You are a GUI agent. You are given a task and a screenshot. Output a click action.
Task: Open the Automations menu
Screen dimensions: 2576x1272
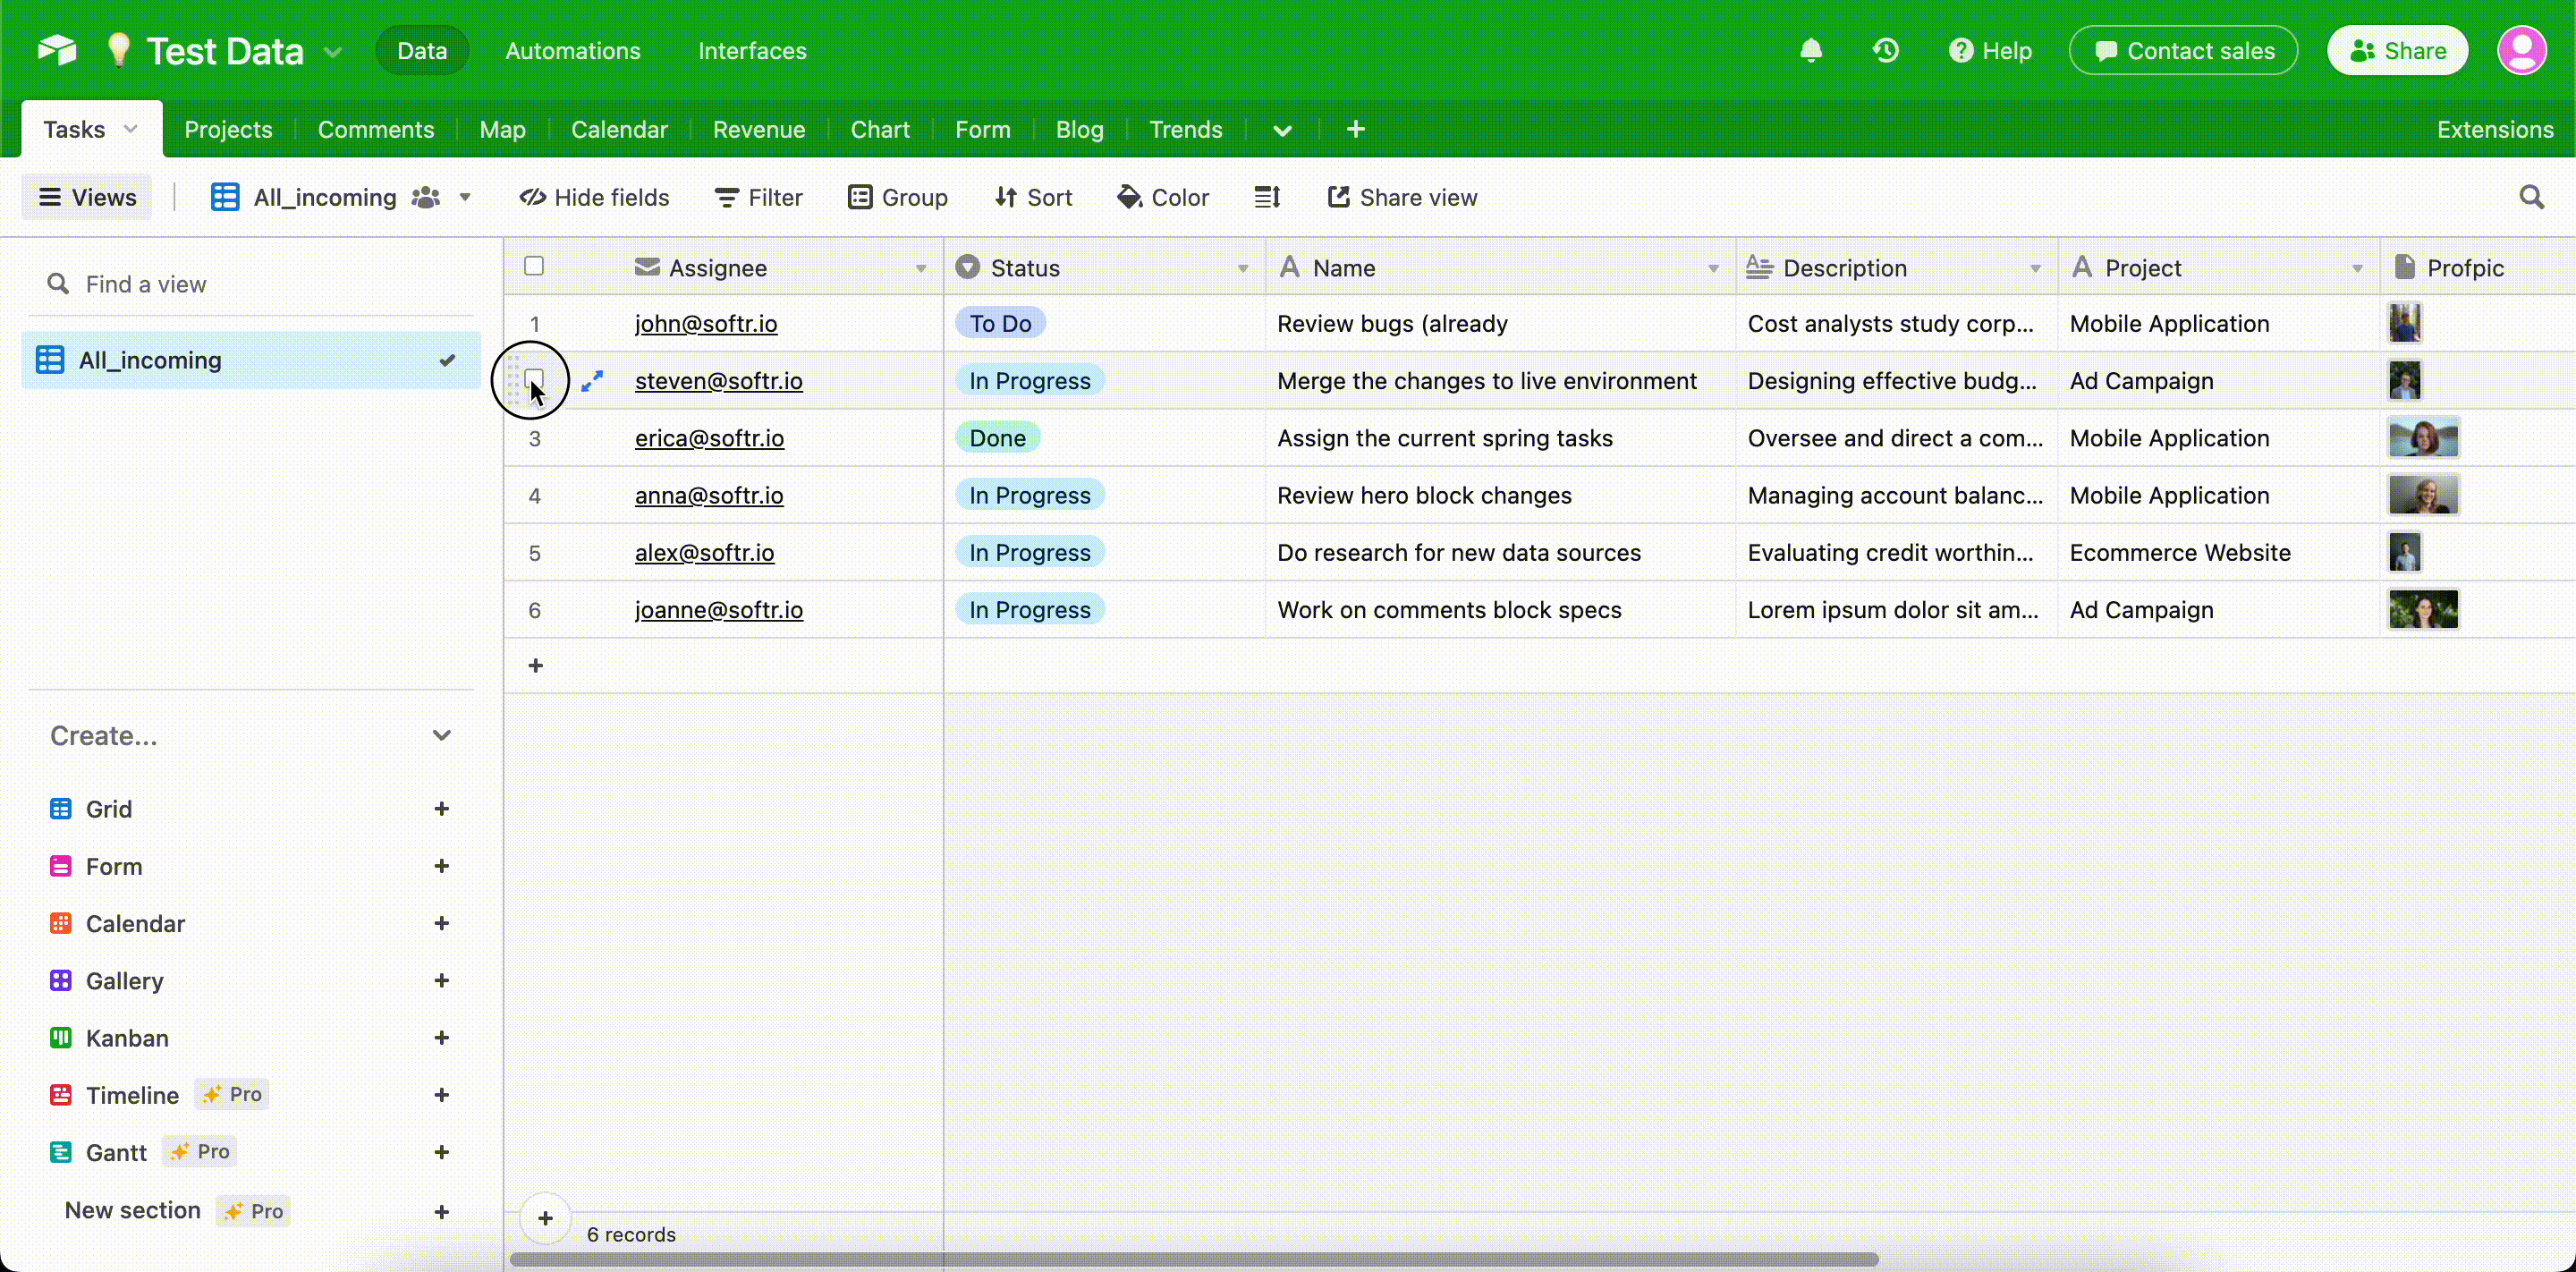click(572, 51)
